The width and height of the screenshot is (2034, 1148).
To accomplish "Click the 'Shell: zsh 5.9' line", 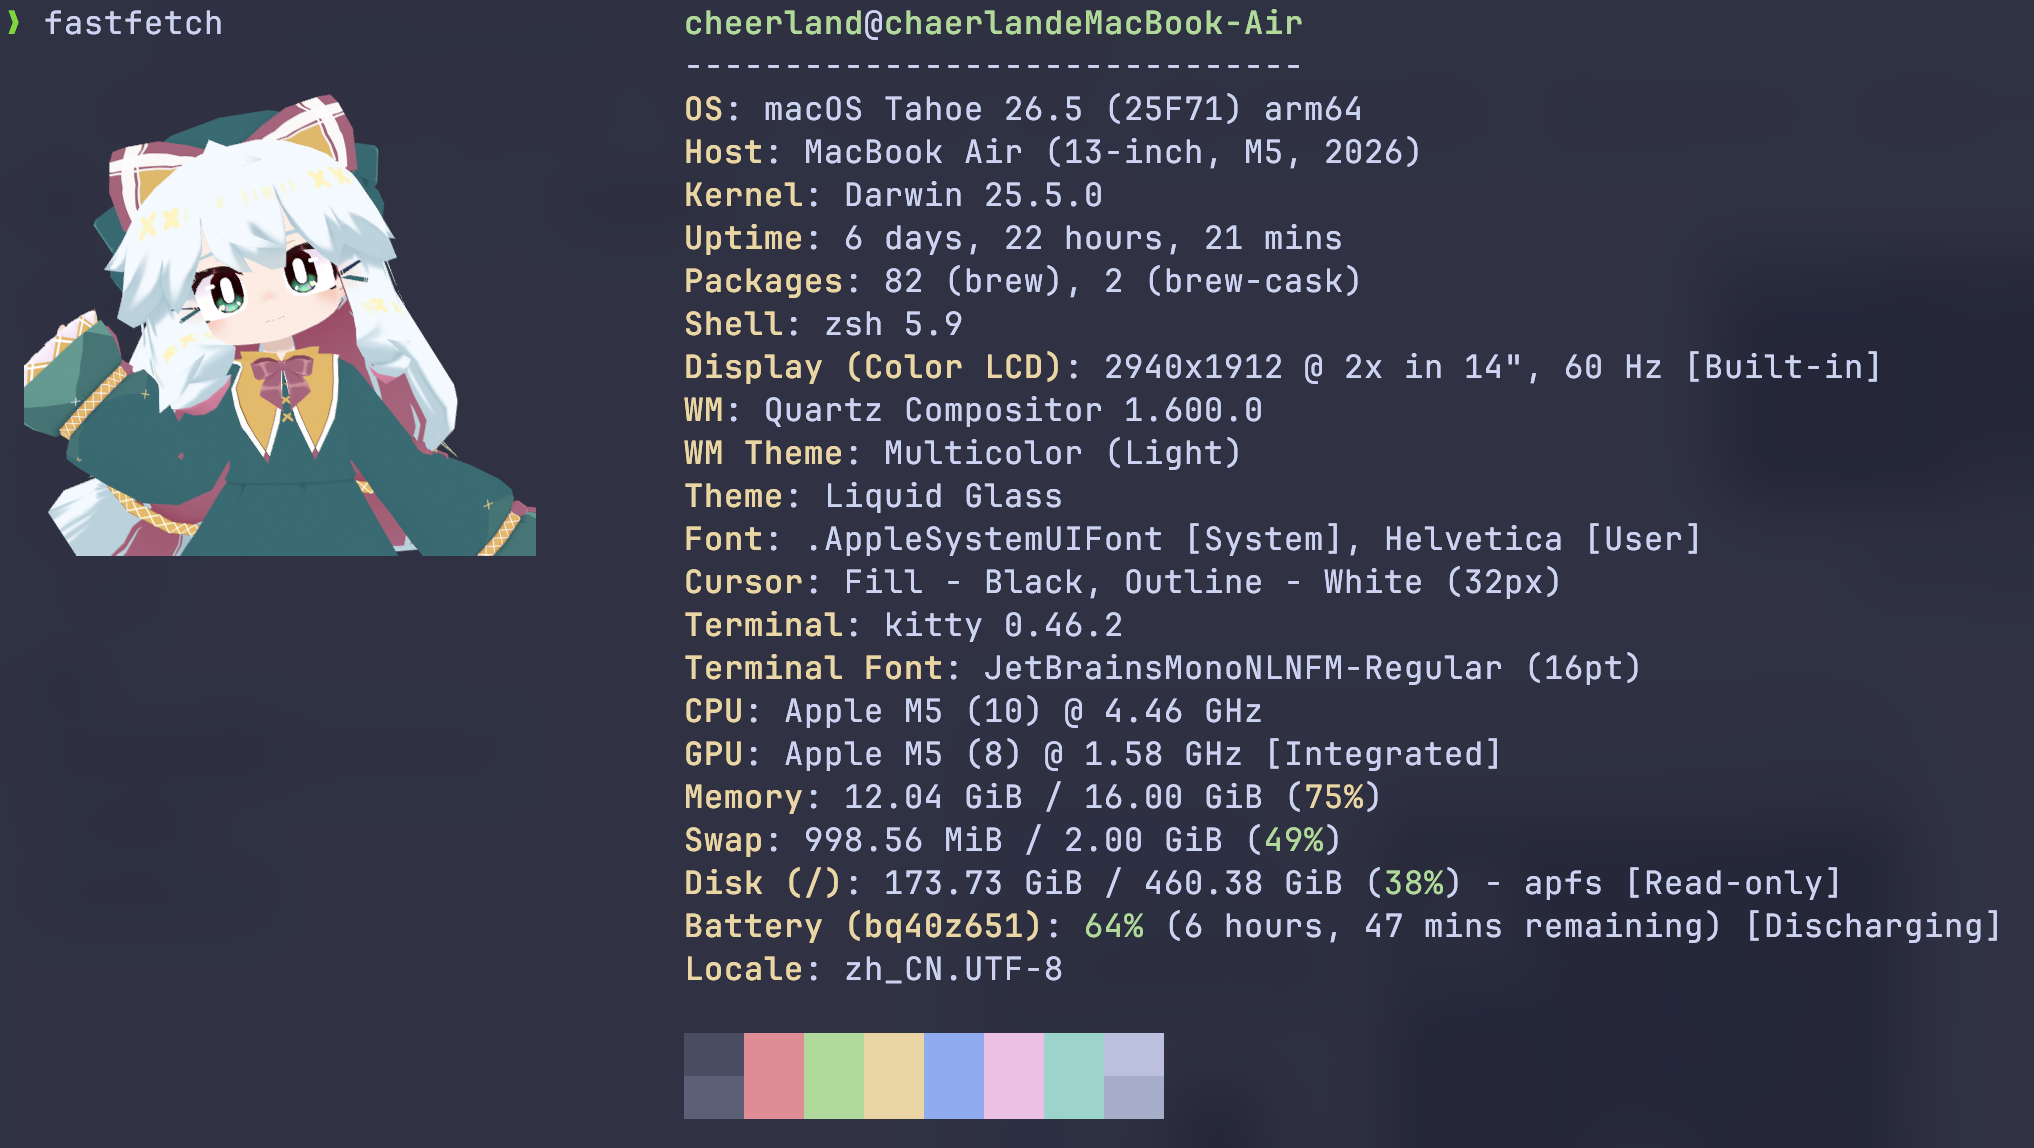I will click(823, 324).
